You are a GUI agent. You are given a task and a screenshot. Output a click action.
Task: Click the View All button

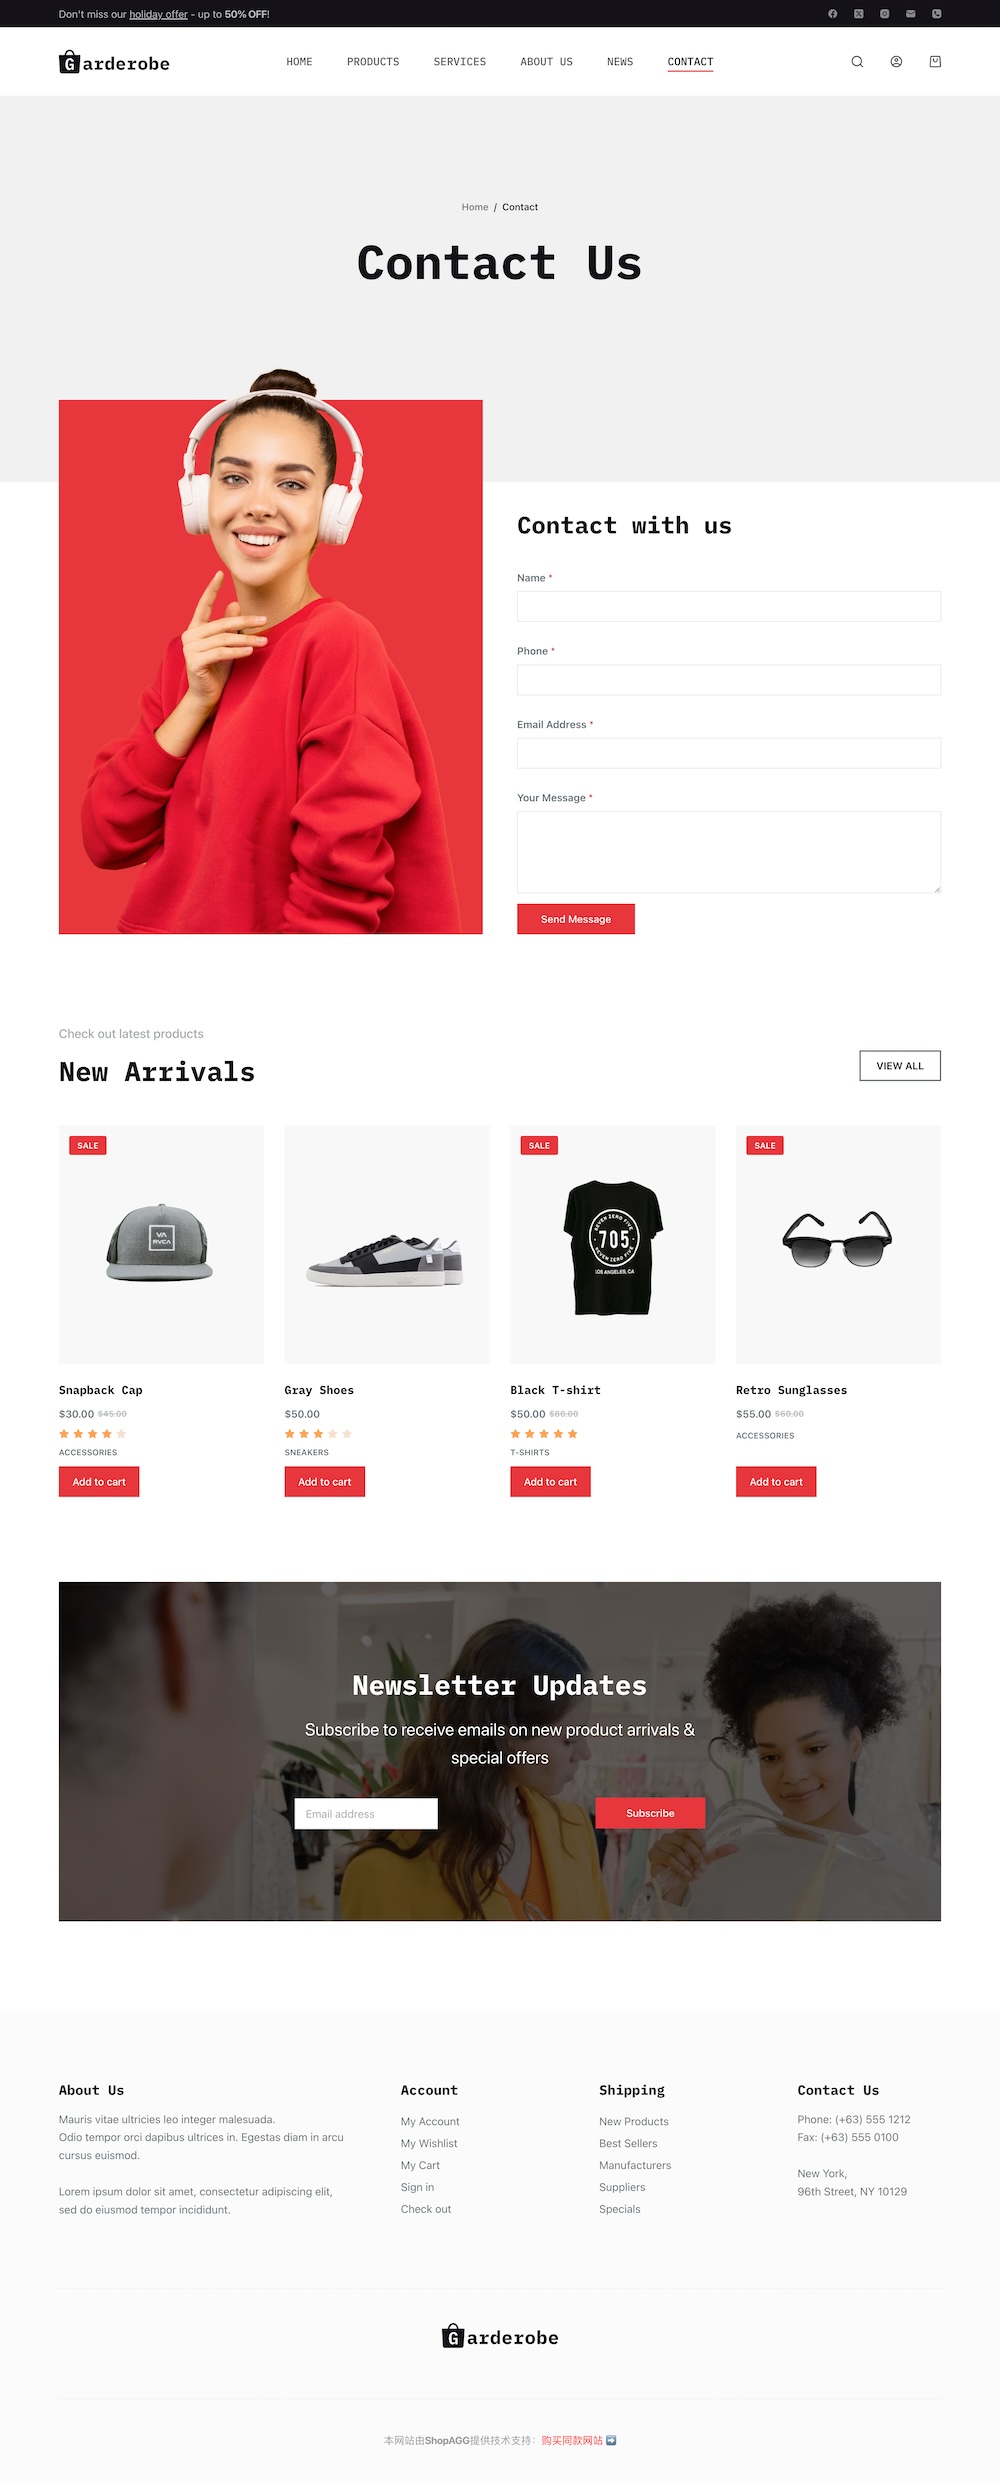coord(900,1066)
